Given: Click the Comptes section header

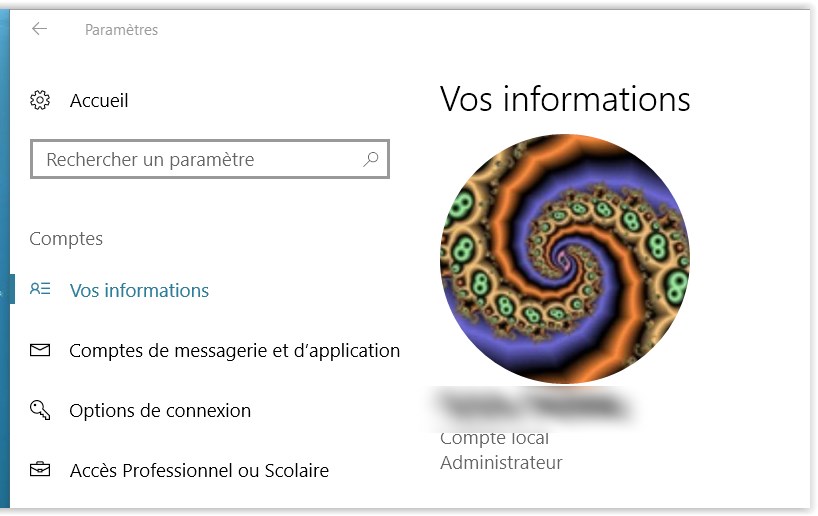Looking at the screenshot, I should [x=66, y=238].
